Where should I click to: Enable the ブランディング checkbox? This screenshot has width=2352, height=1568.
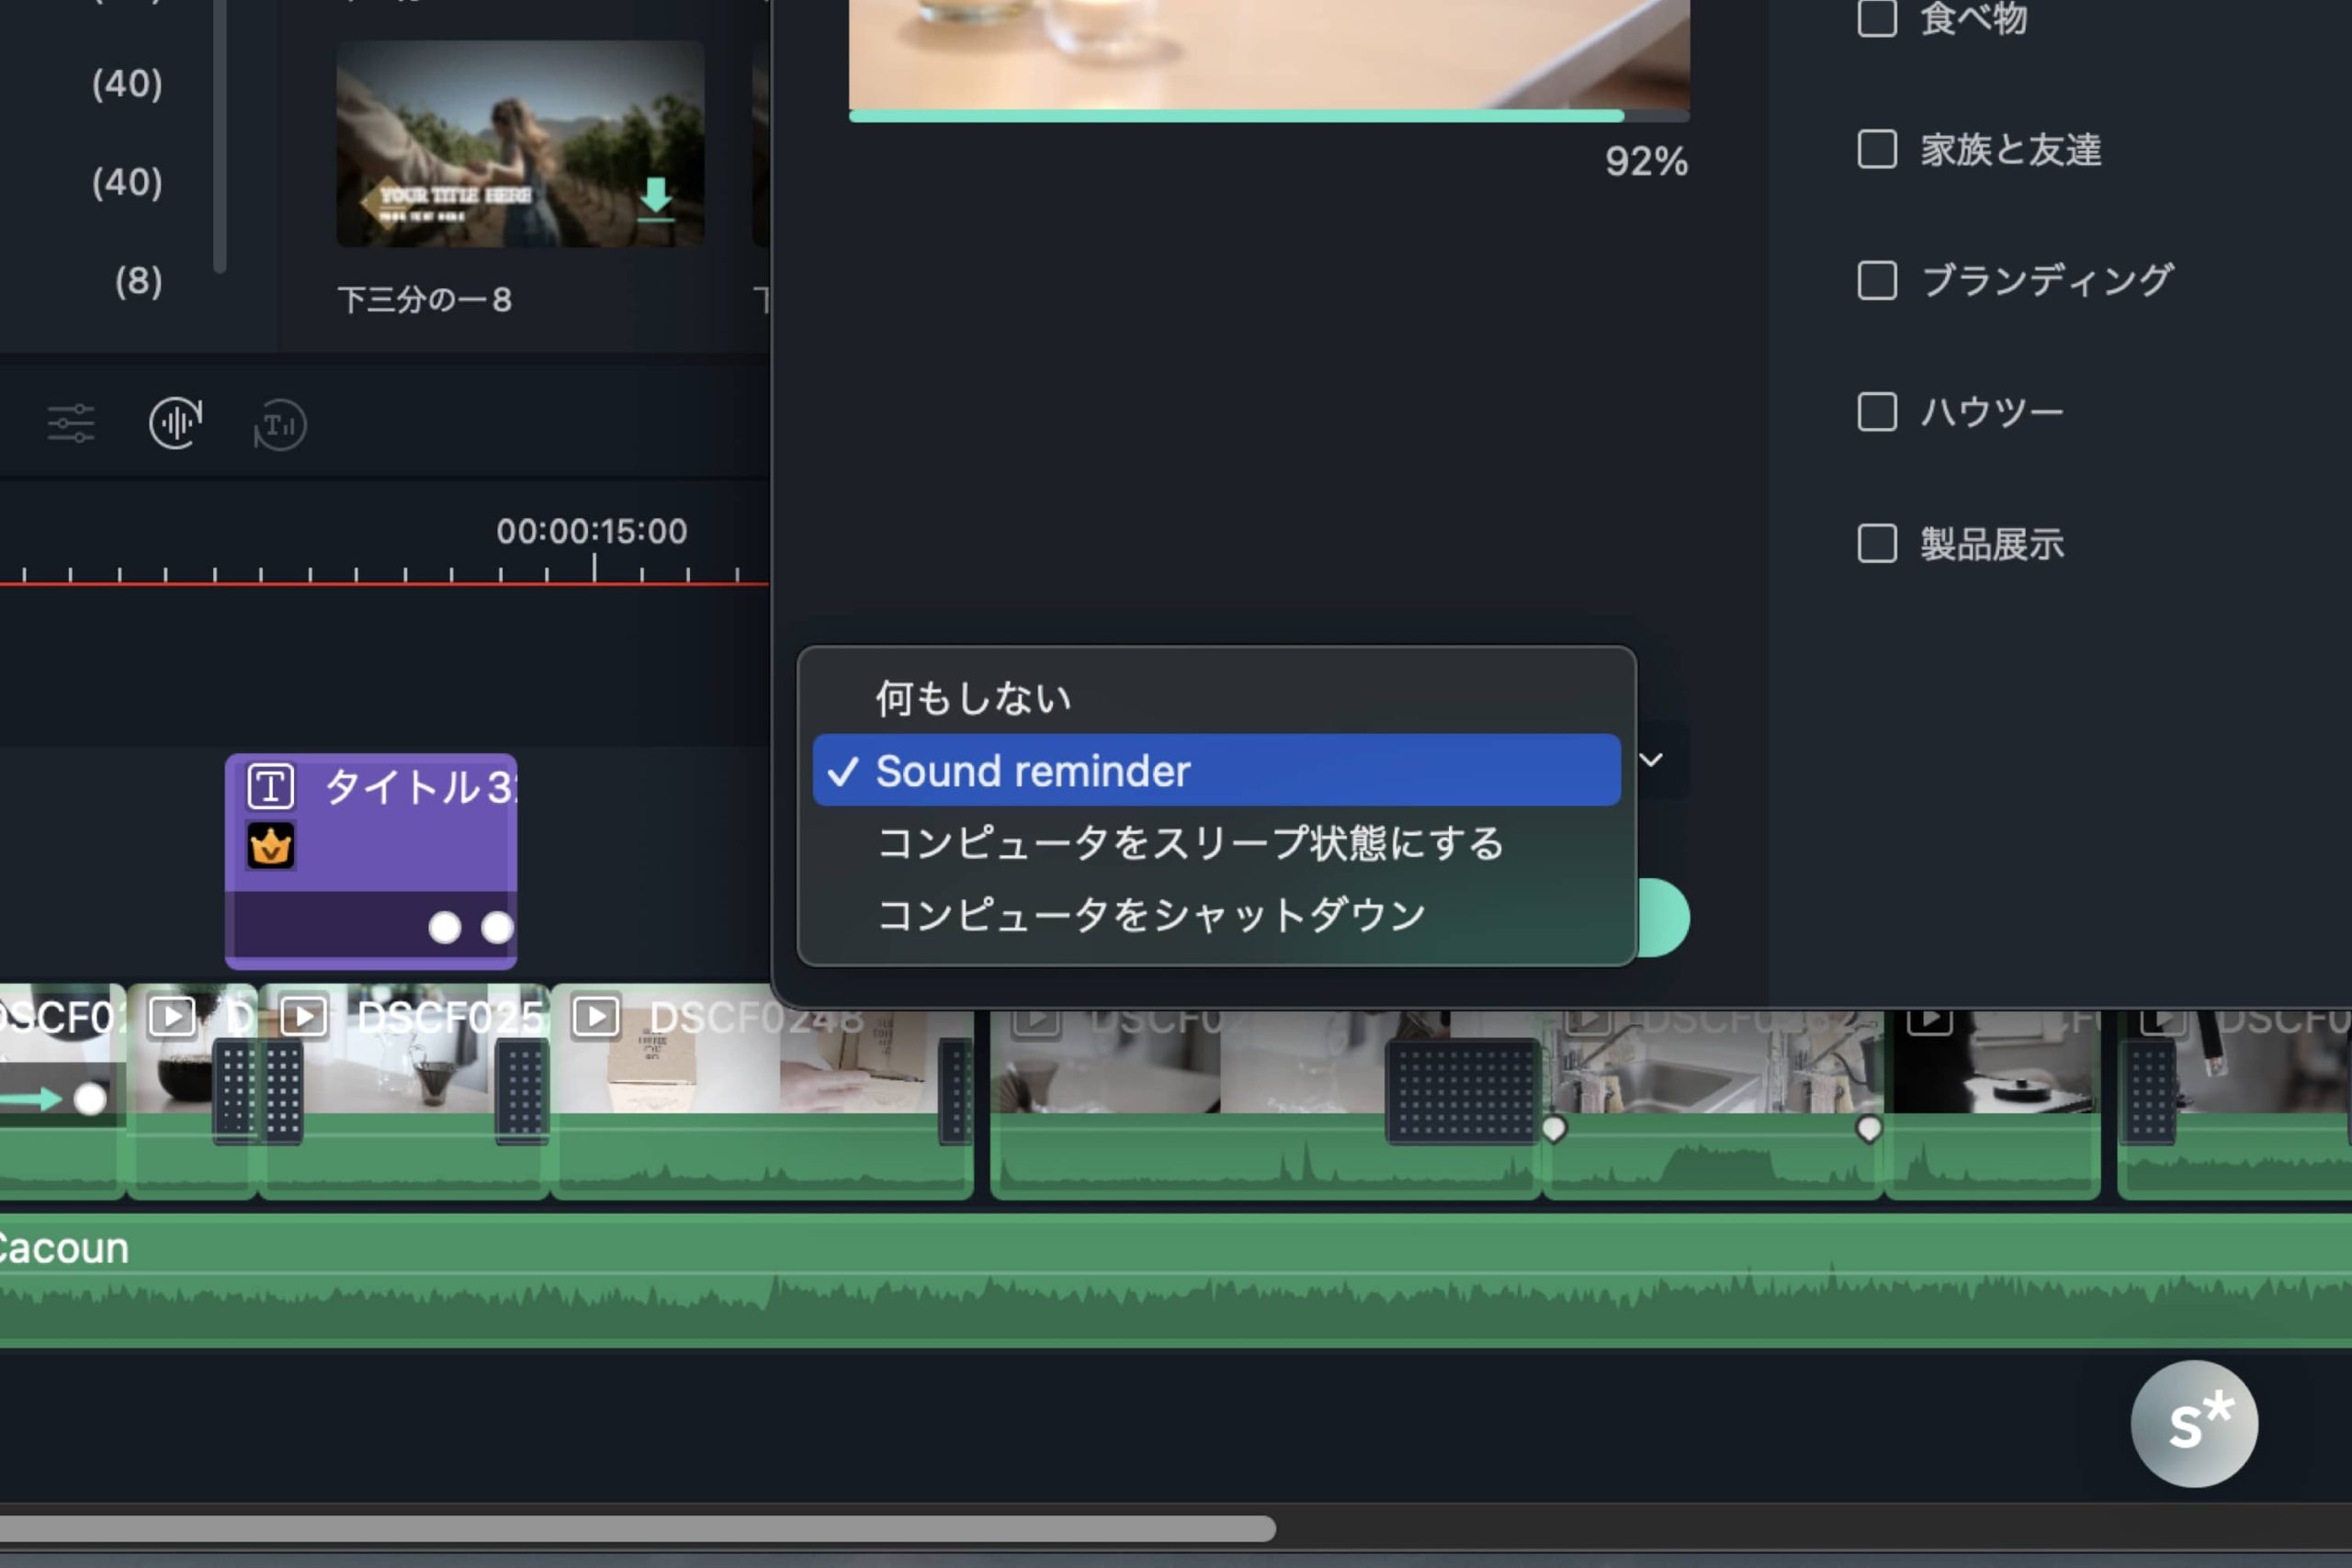[1876, 280]
